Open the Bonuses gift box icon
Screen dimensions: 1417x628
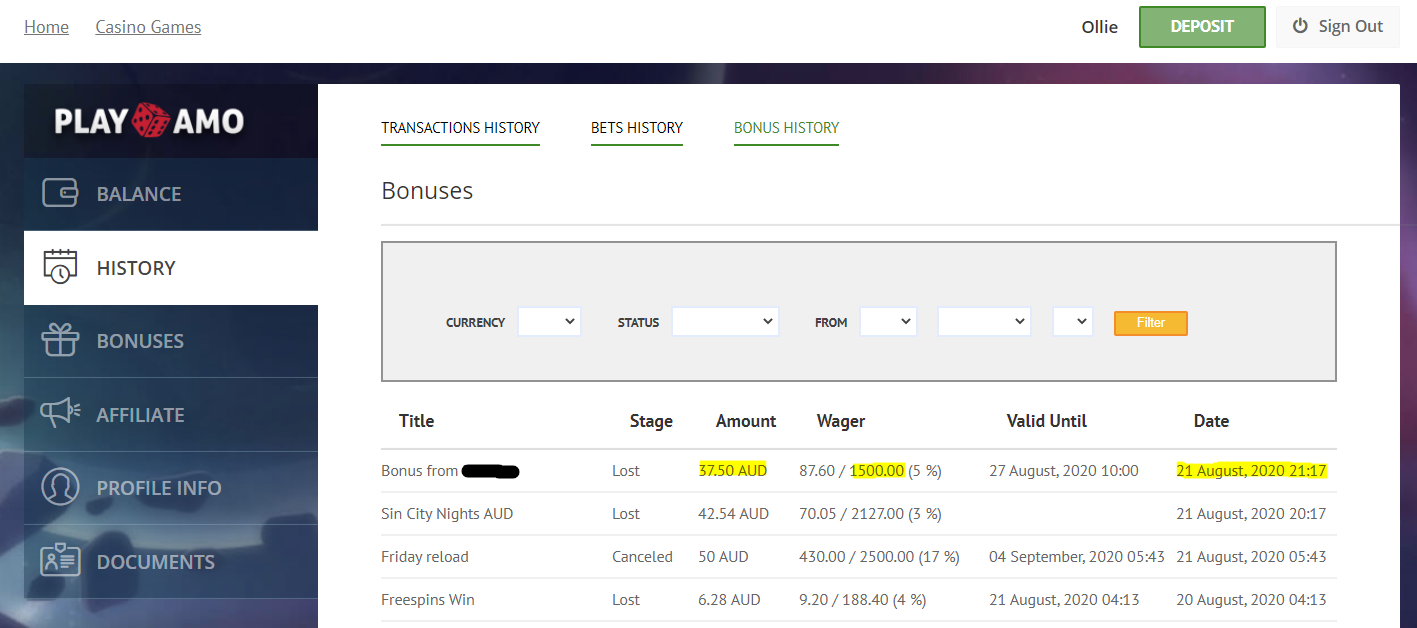pyautogui.click(x=60, y=340)
